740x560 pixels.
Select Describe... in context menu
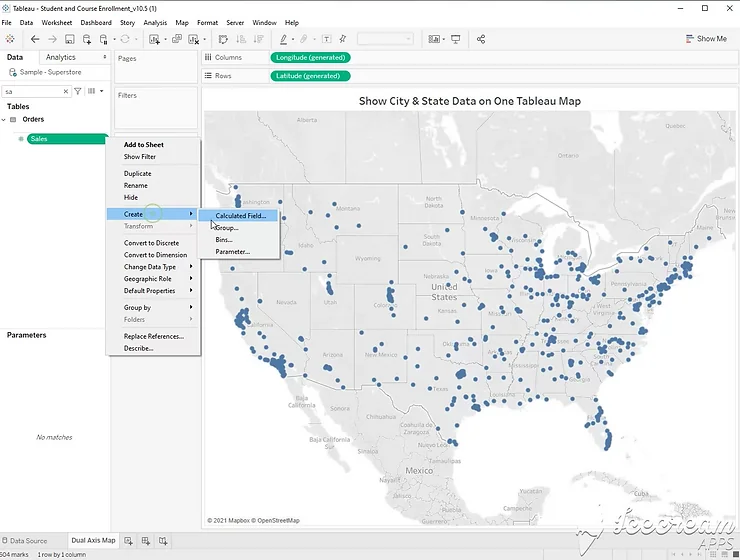tap(153, 348)
